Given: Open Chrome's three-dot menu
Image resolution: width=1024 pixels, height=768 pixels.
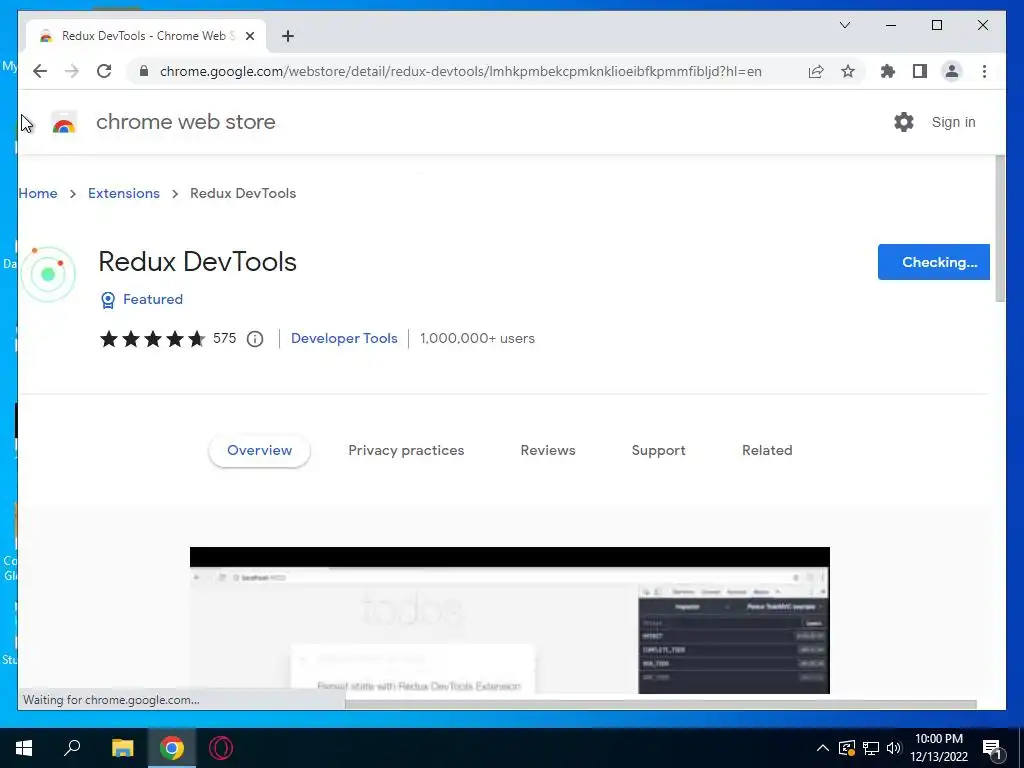Looking at the screenshot, I should (984, 71).
